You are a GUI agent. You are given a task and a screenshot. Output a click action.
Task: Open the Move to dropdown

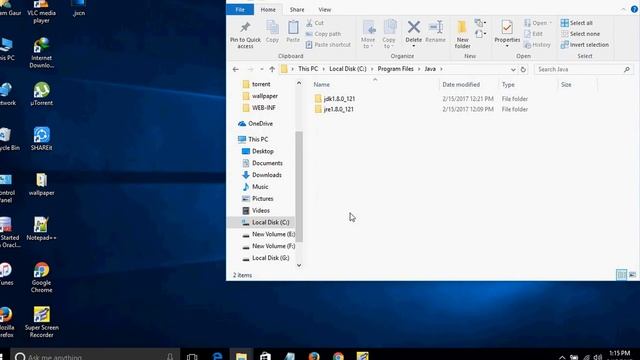(x=368, y=35)
